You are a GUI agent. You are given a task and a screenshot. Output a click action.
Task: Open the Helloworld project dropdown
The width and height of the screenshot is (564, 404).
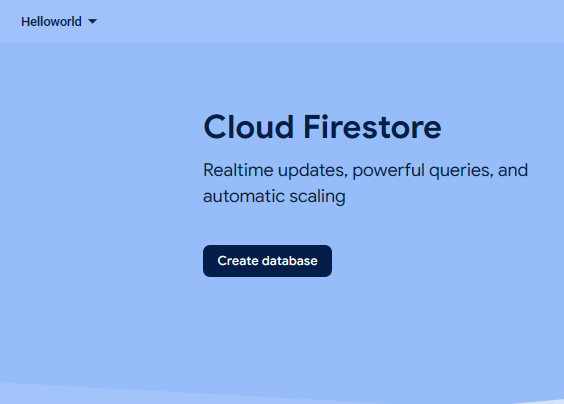click(59, 22)
